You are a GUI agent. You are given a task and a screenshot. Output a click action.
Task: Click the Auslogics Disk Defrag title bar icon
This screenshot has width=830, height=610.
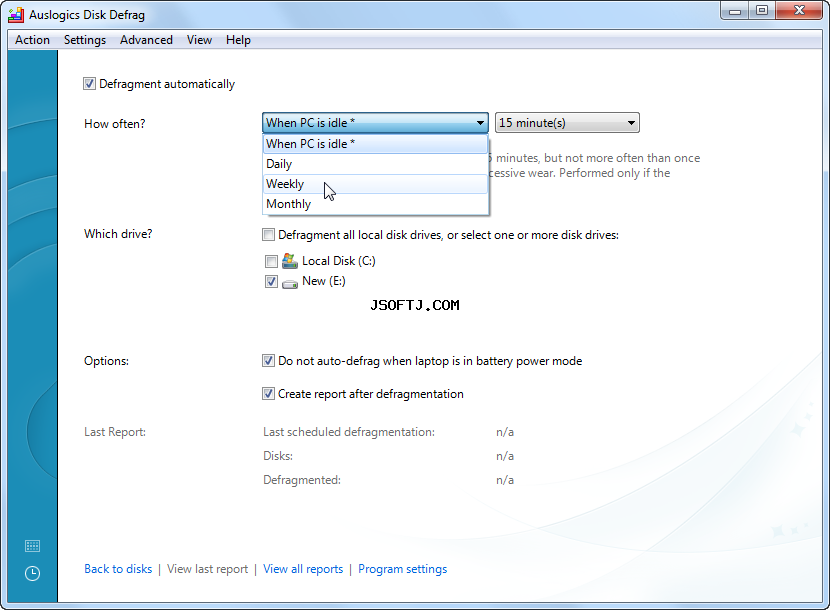pyautogui.click(x=16, y=15)
